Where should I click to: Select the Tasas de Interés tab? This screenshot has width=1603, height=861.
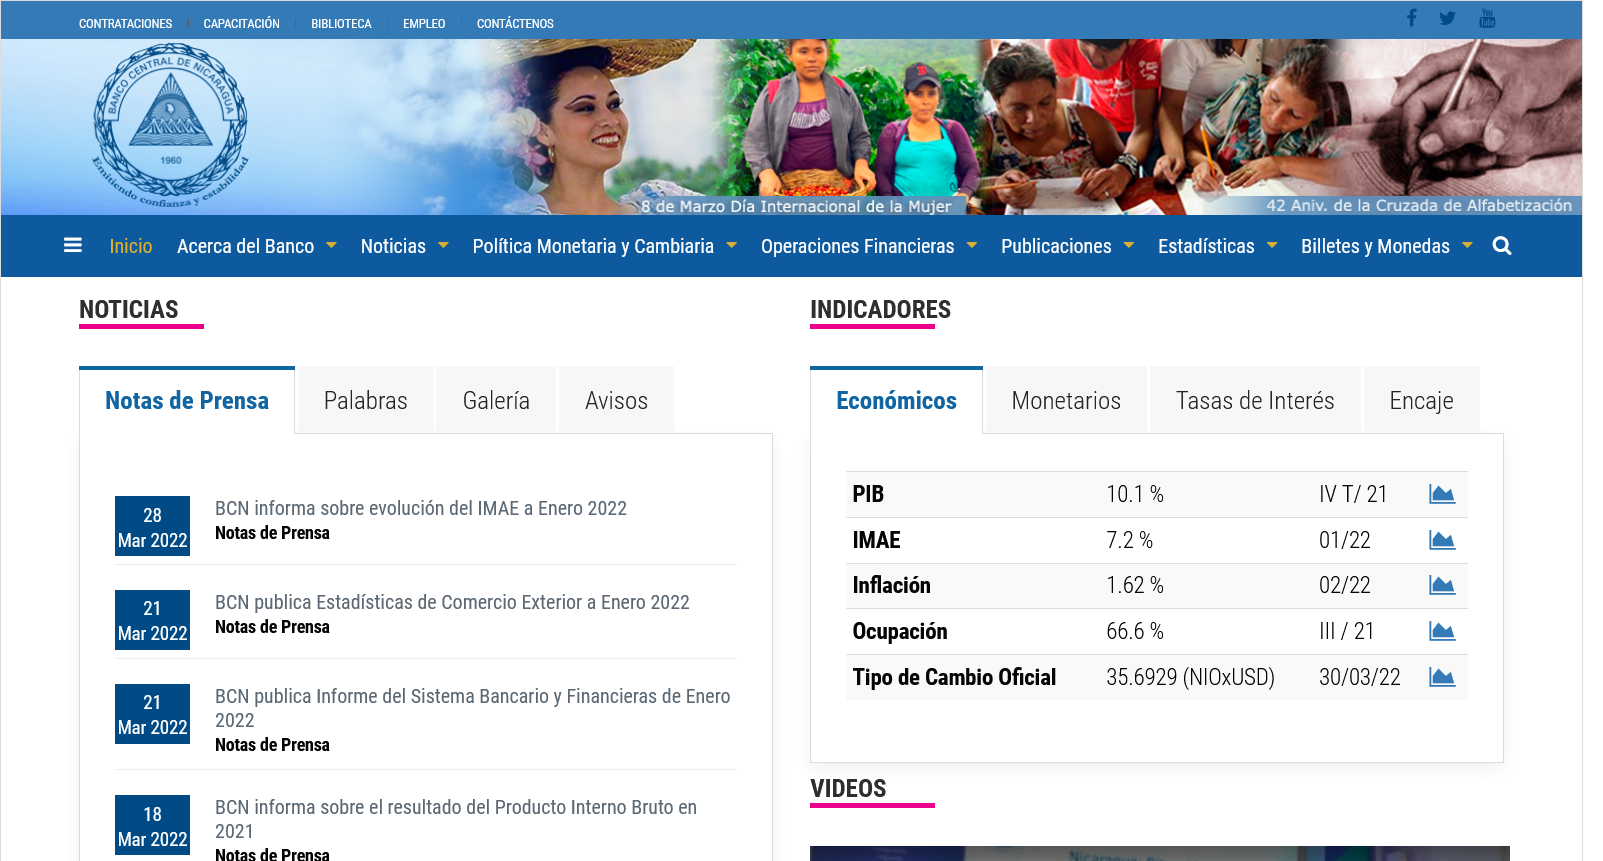1254,401
